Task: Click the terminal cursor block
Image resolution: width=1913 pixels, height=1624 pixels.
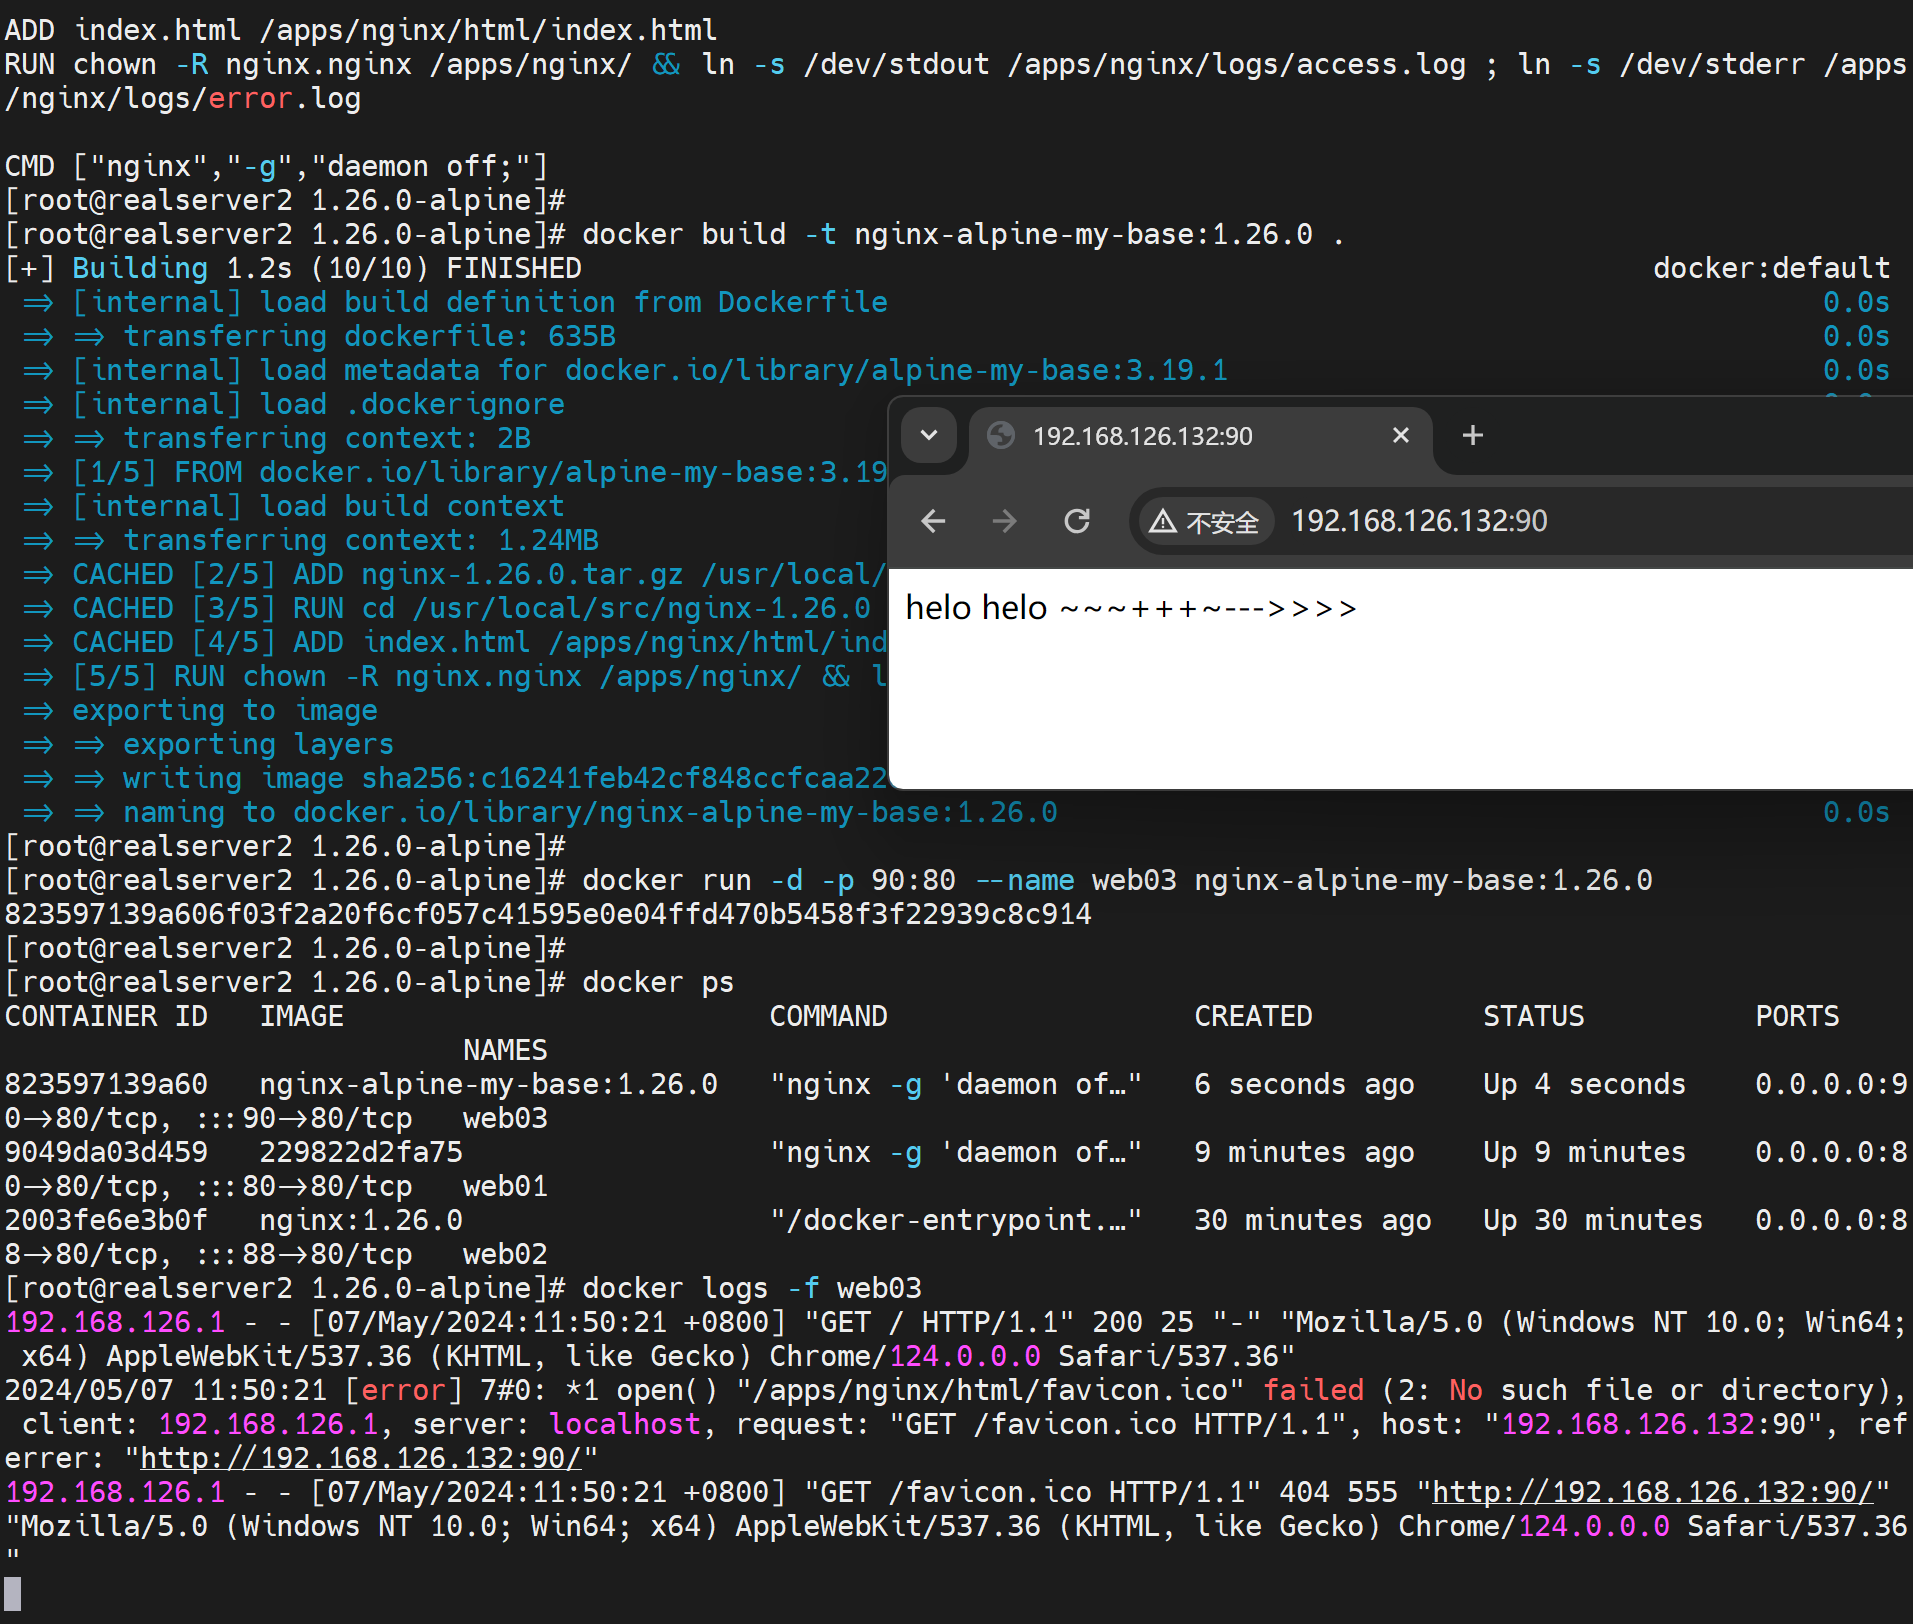Action: [x=13, y=1593]
